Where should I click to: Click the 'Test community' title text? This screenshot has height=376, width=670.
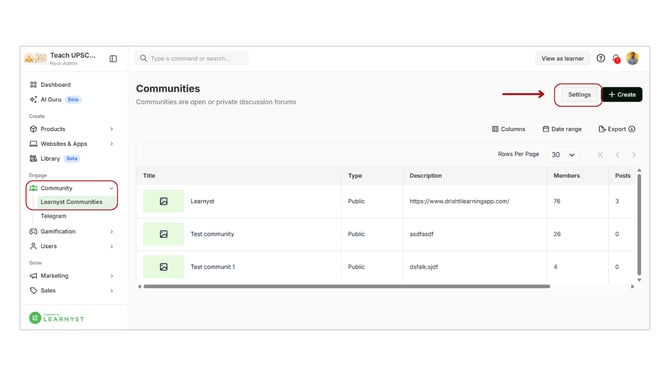[x=212, y=234]
